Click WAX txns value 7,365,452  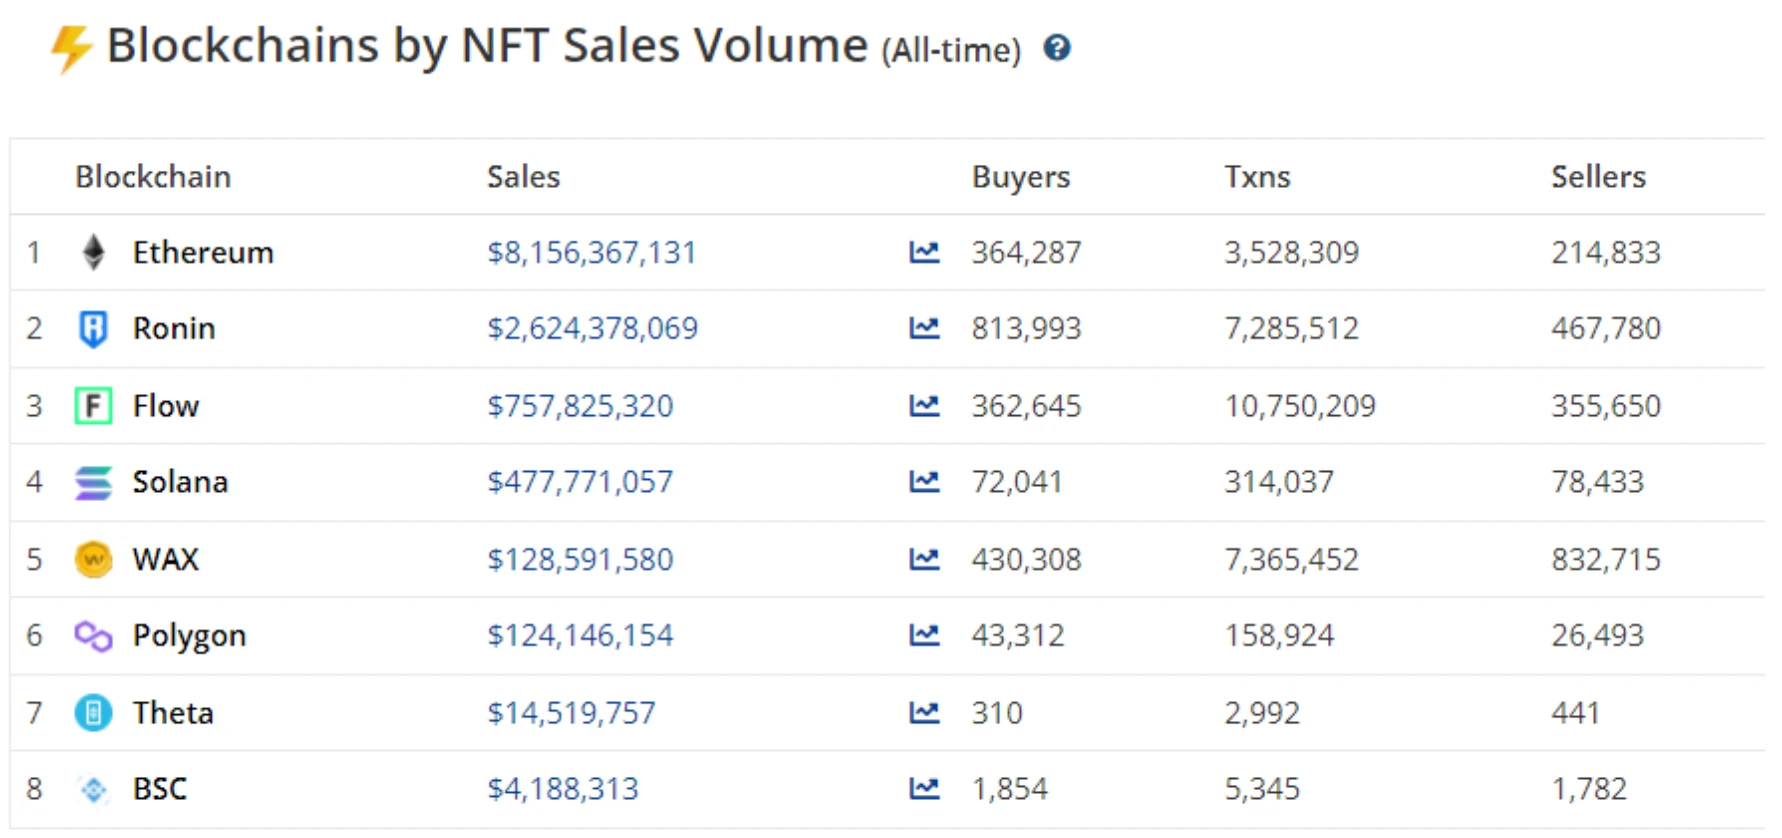pyautogui.click(x=1291, y=559)
